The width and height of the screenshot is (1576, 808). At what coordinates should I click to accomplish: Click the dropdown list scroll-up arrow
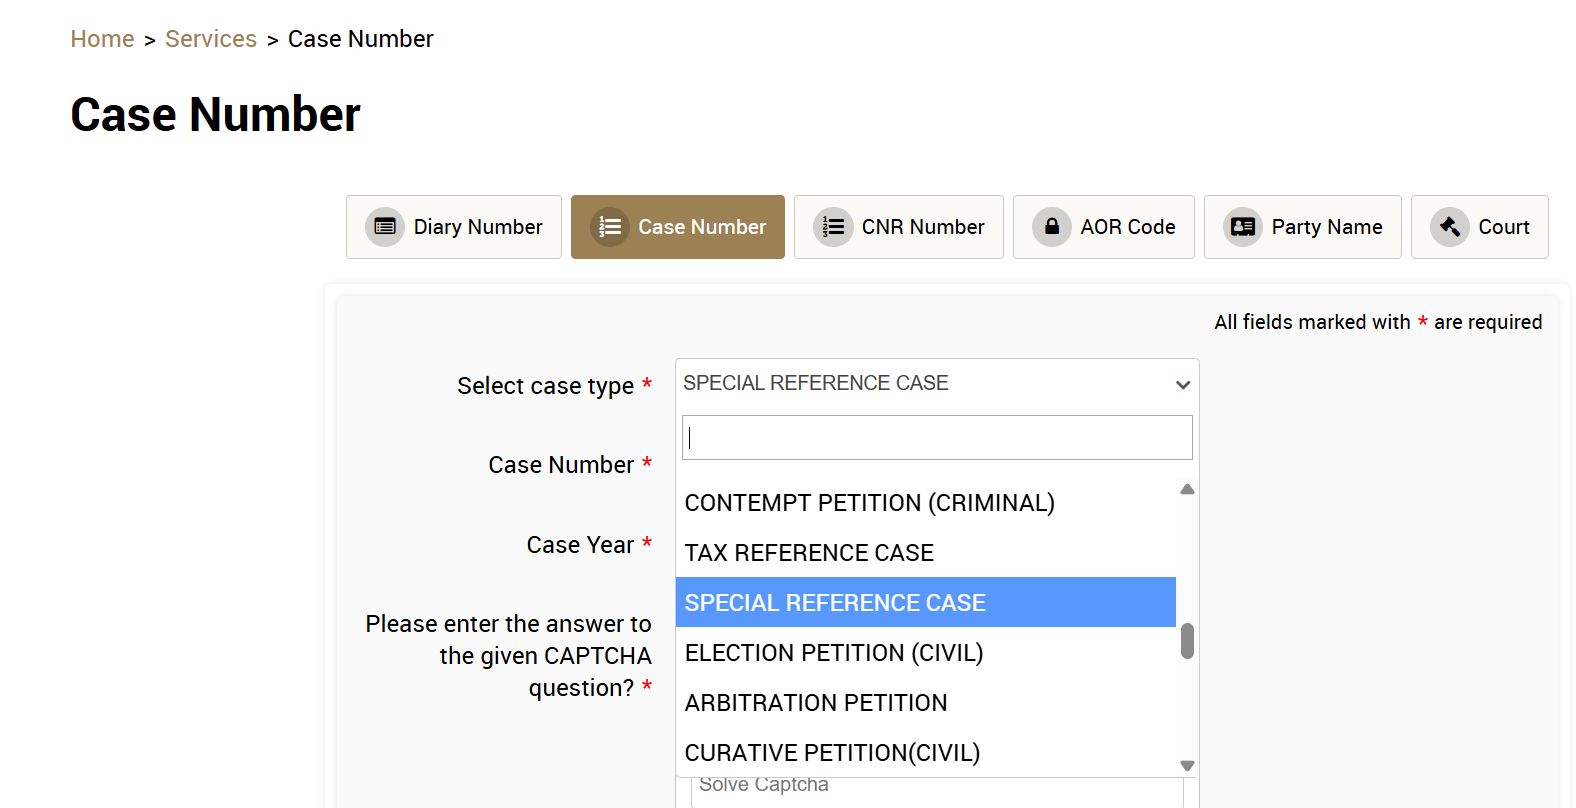click(1187, 489)
